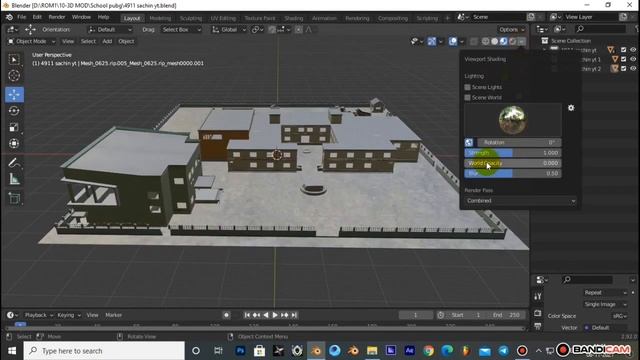The width and height of the screenshot is (640, 360).
Task: Open the Global transform orientation dropdown
Action: 229,30
